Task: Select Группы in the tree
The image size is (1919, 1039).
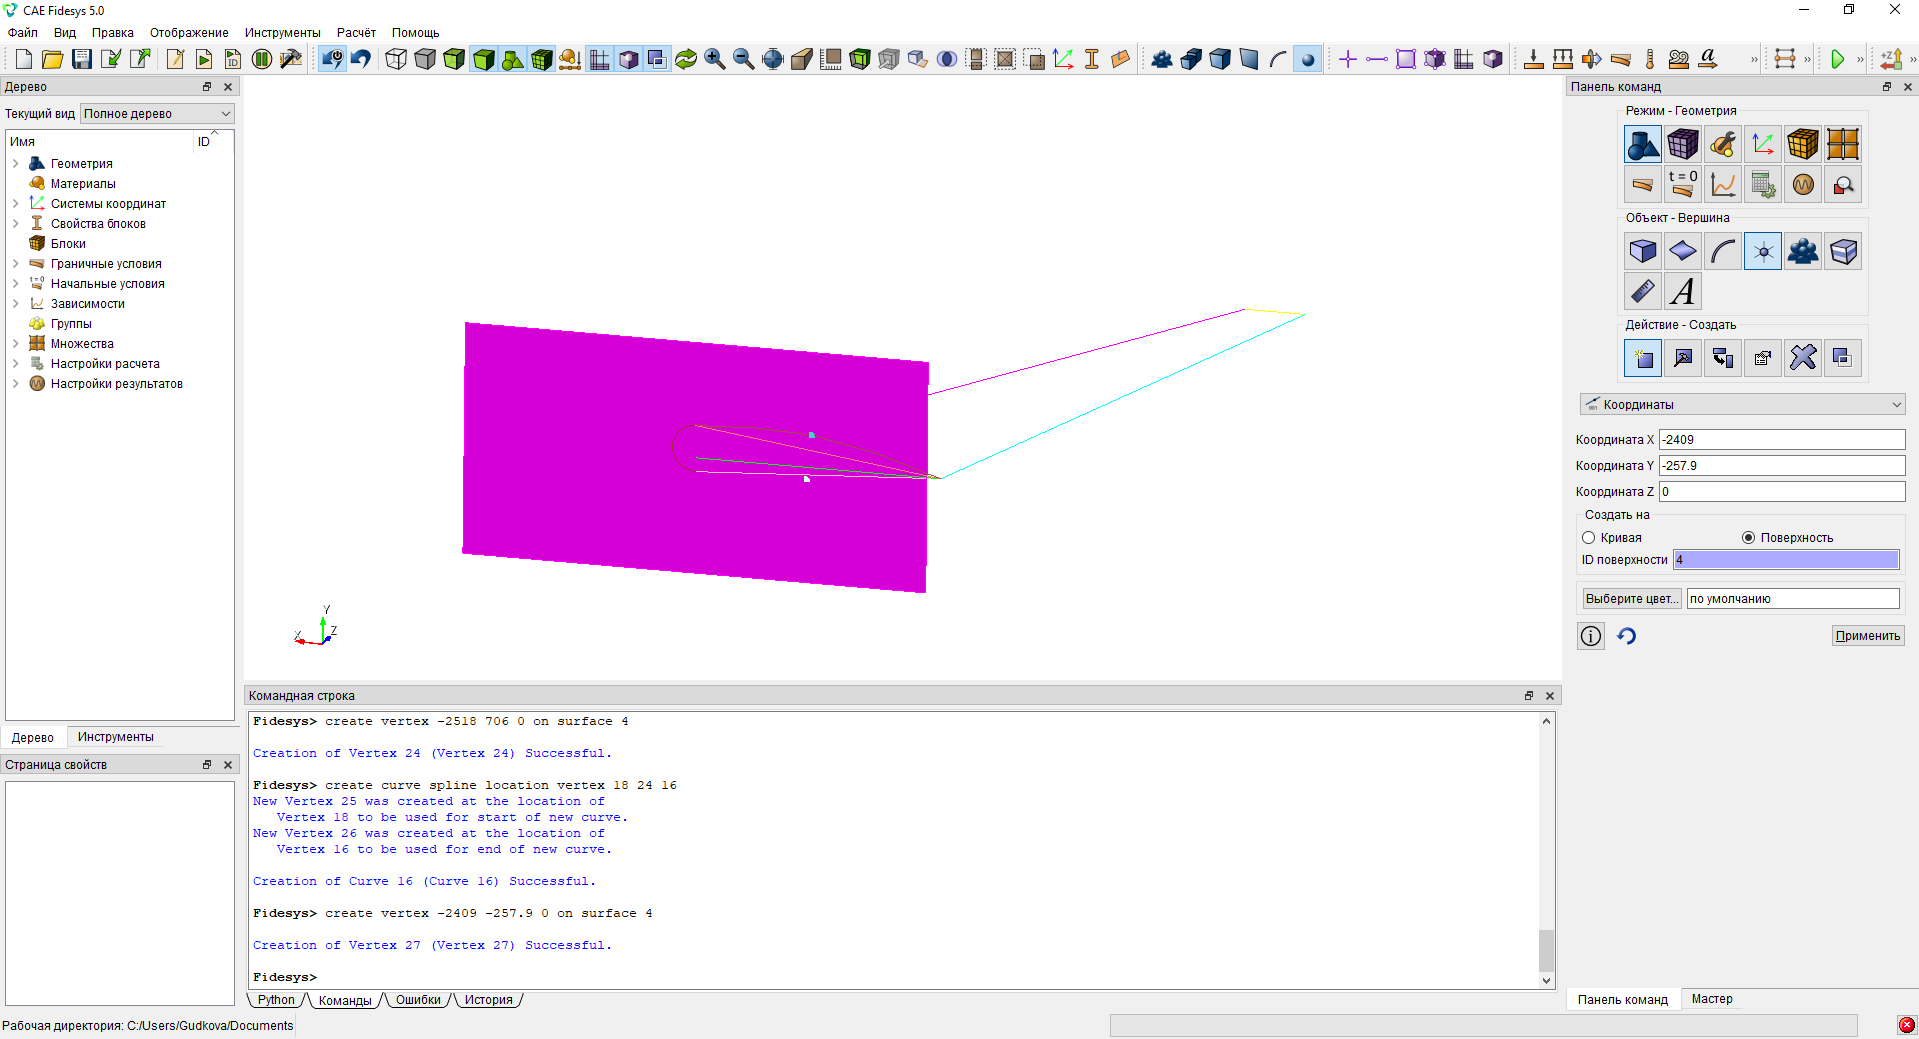Action: coord(71,324)
